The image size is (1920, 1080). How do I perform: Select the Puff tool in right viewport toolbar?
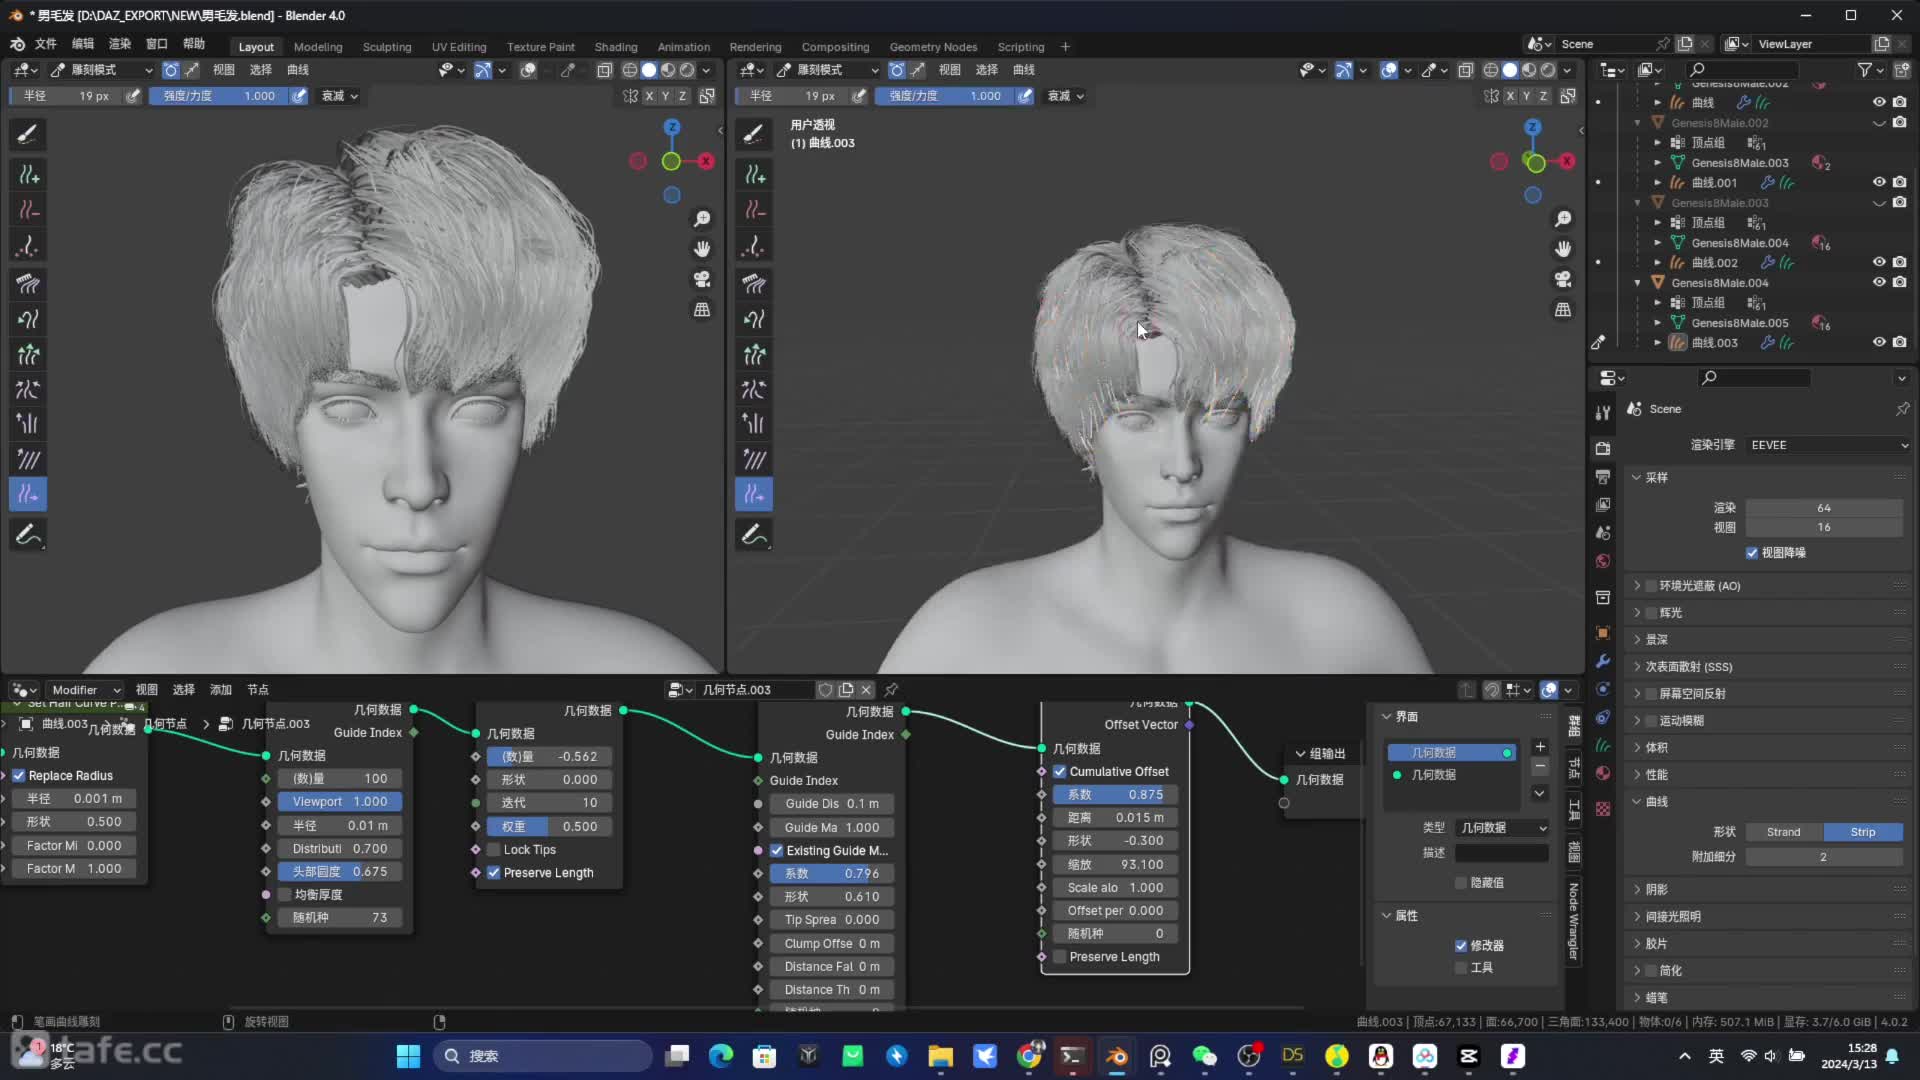[754, 424]
